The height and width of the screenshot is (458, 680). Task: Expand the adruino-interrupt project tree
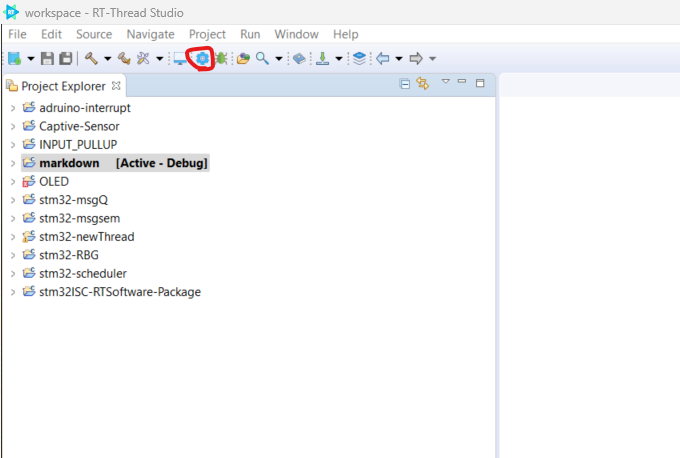[11, 107]
